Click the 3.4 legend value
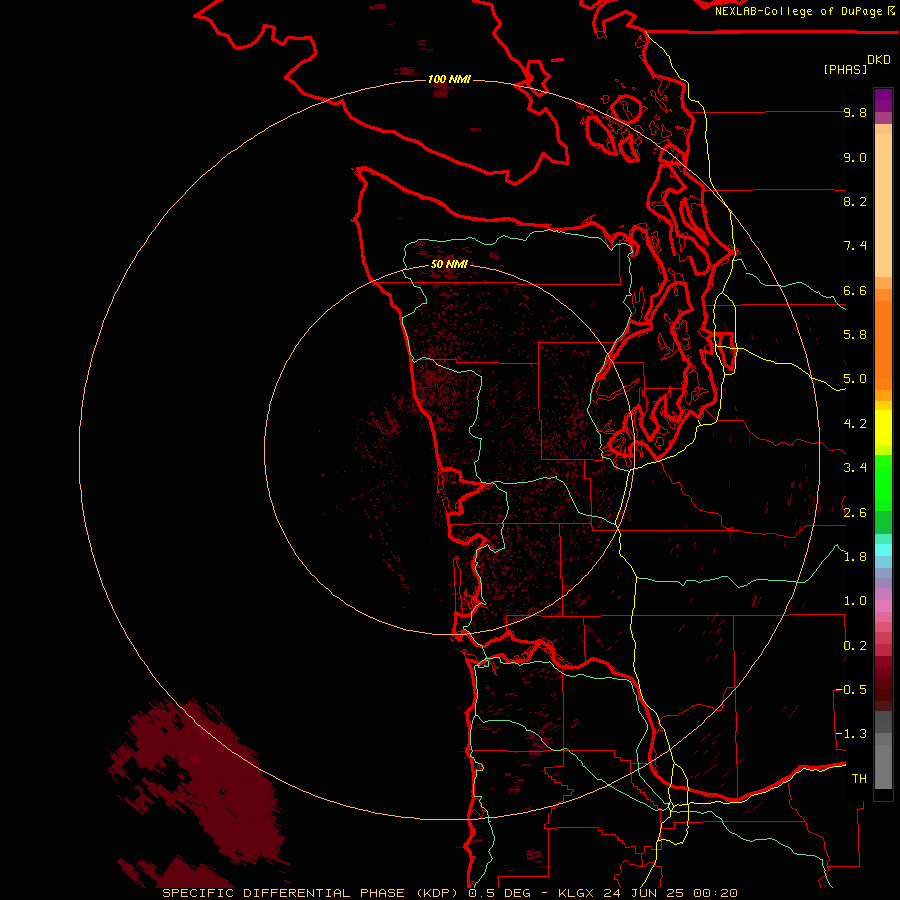The height and width of the screenshot is (900, 900). [x=855, y=468]
